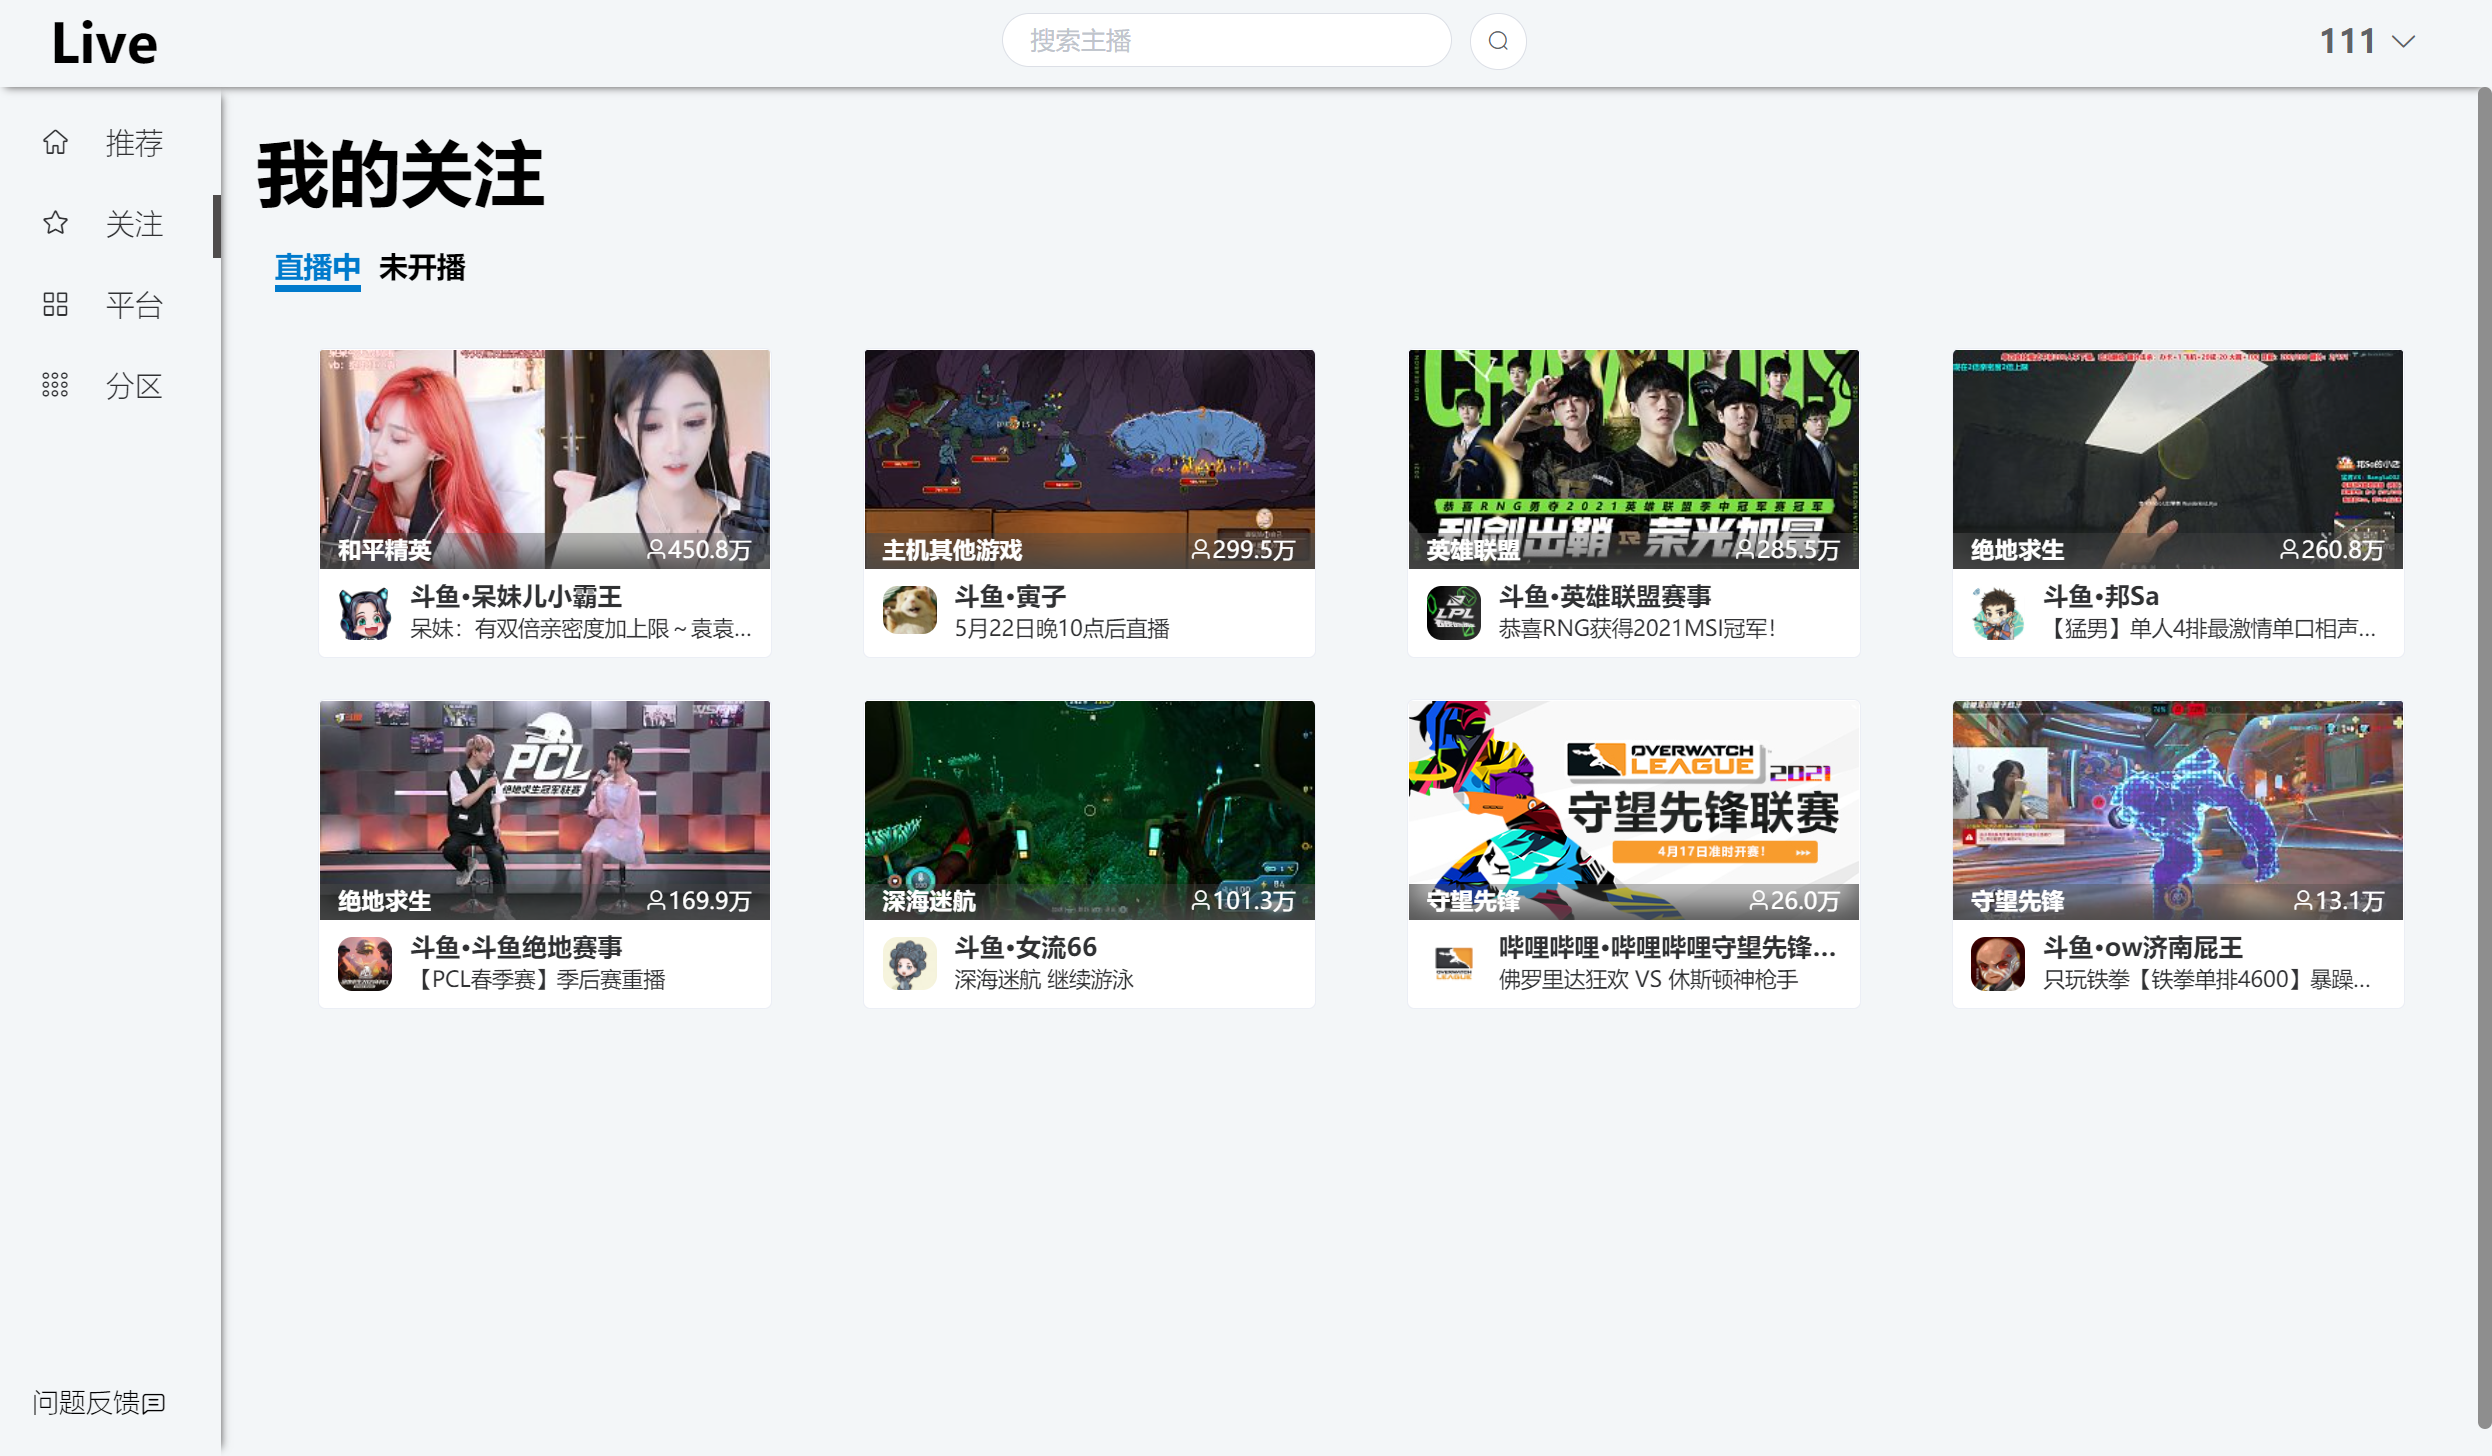The image size is (2492, 1456).
Task: Switch to the 未开播 tab
Action: (422, 267)
